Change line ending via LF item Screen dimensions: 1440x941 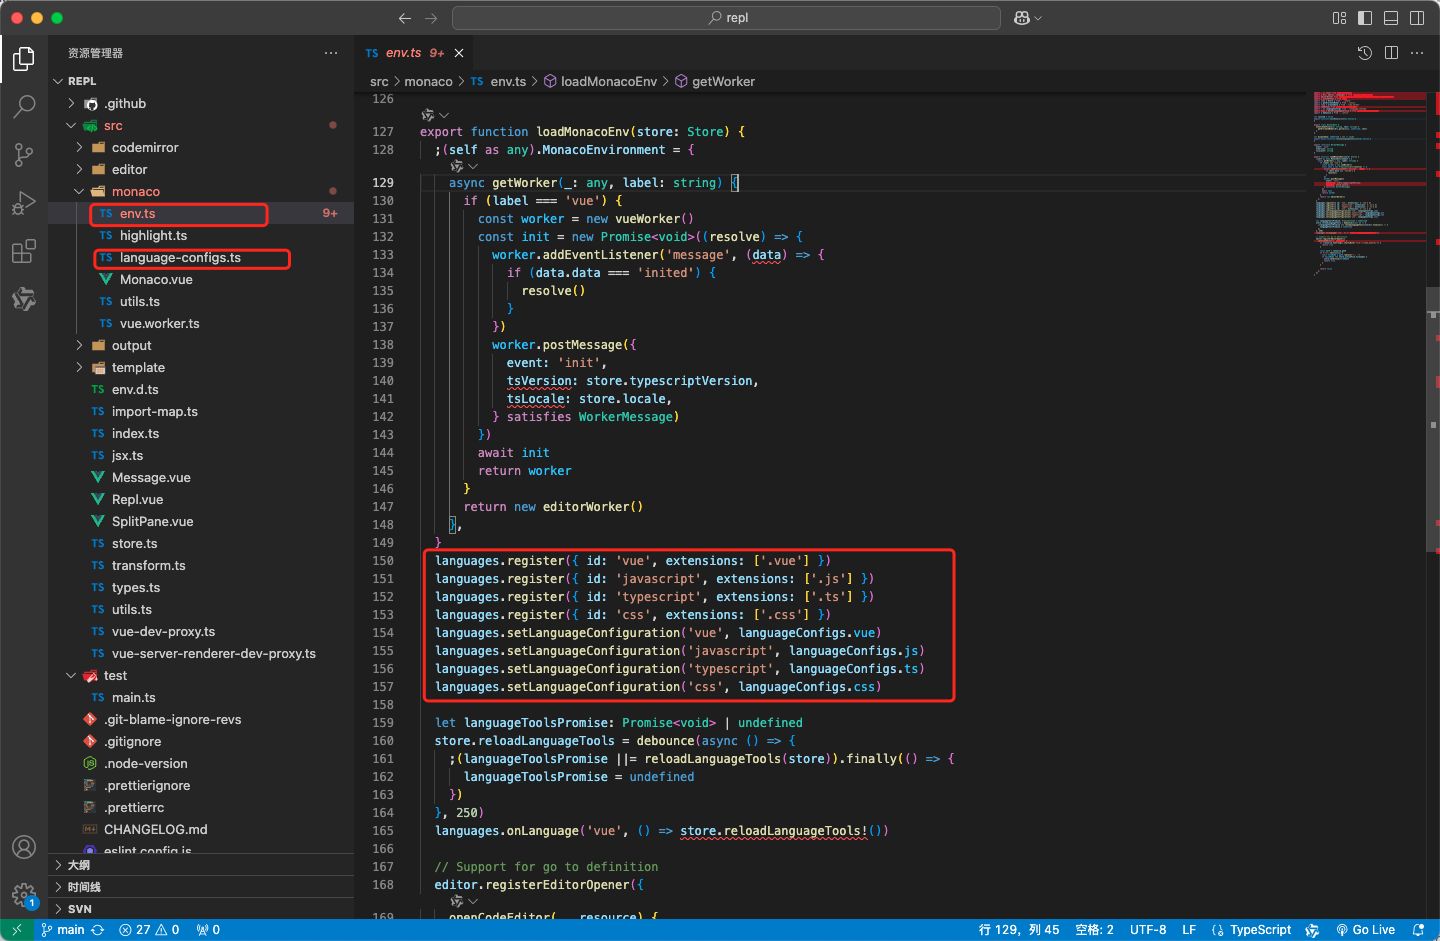click(1189, 930)
